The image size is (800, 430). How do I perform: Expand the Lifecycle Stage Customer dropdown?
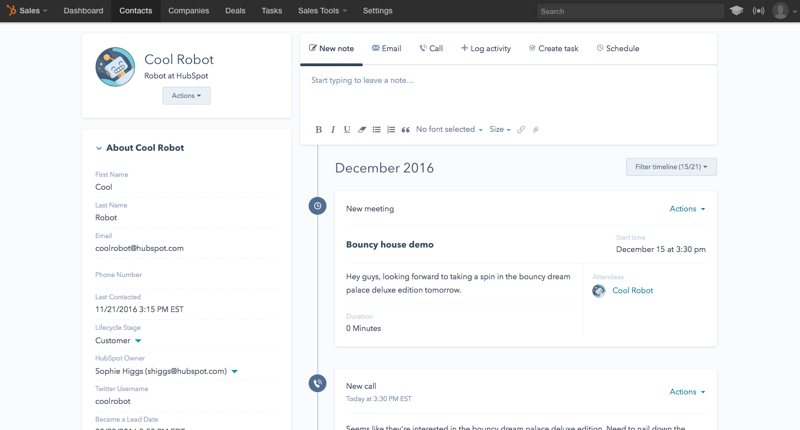coord(138,341)
